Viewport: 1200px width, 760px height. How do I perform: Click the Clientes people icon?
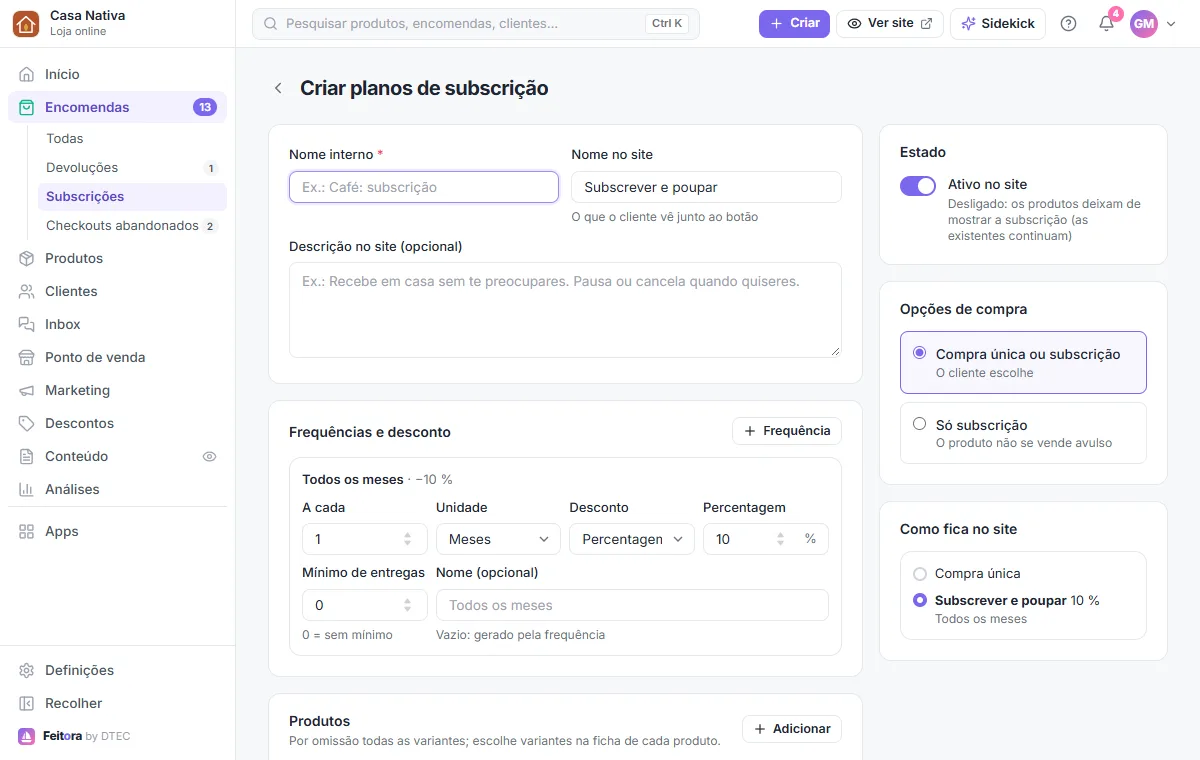pyautogui.click(x=27, y=292)
